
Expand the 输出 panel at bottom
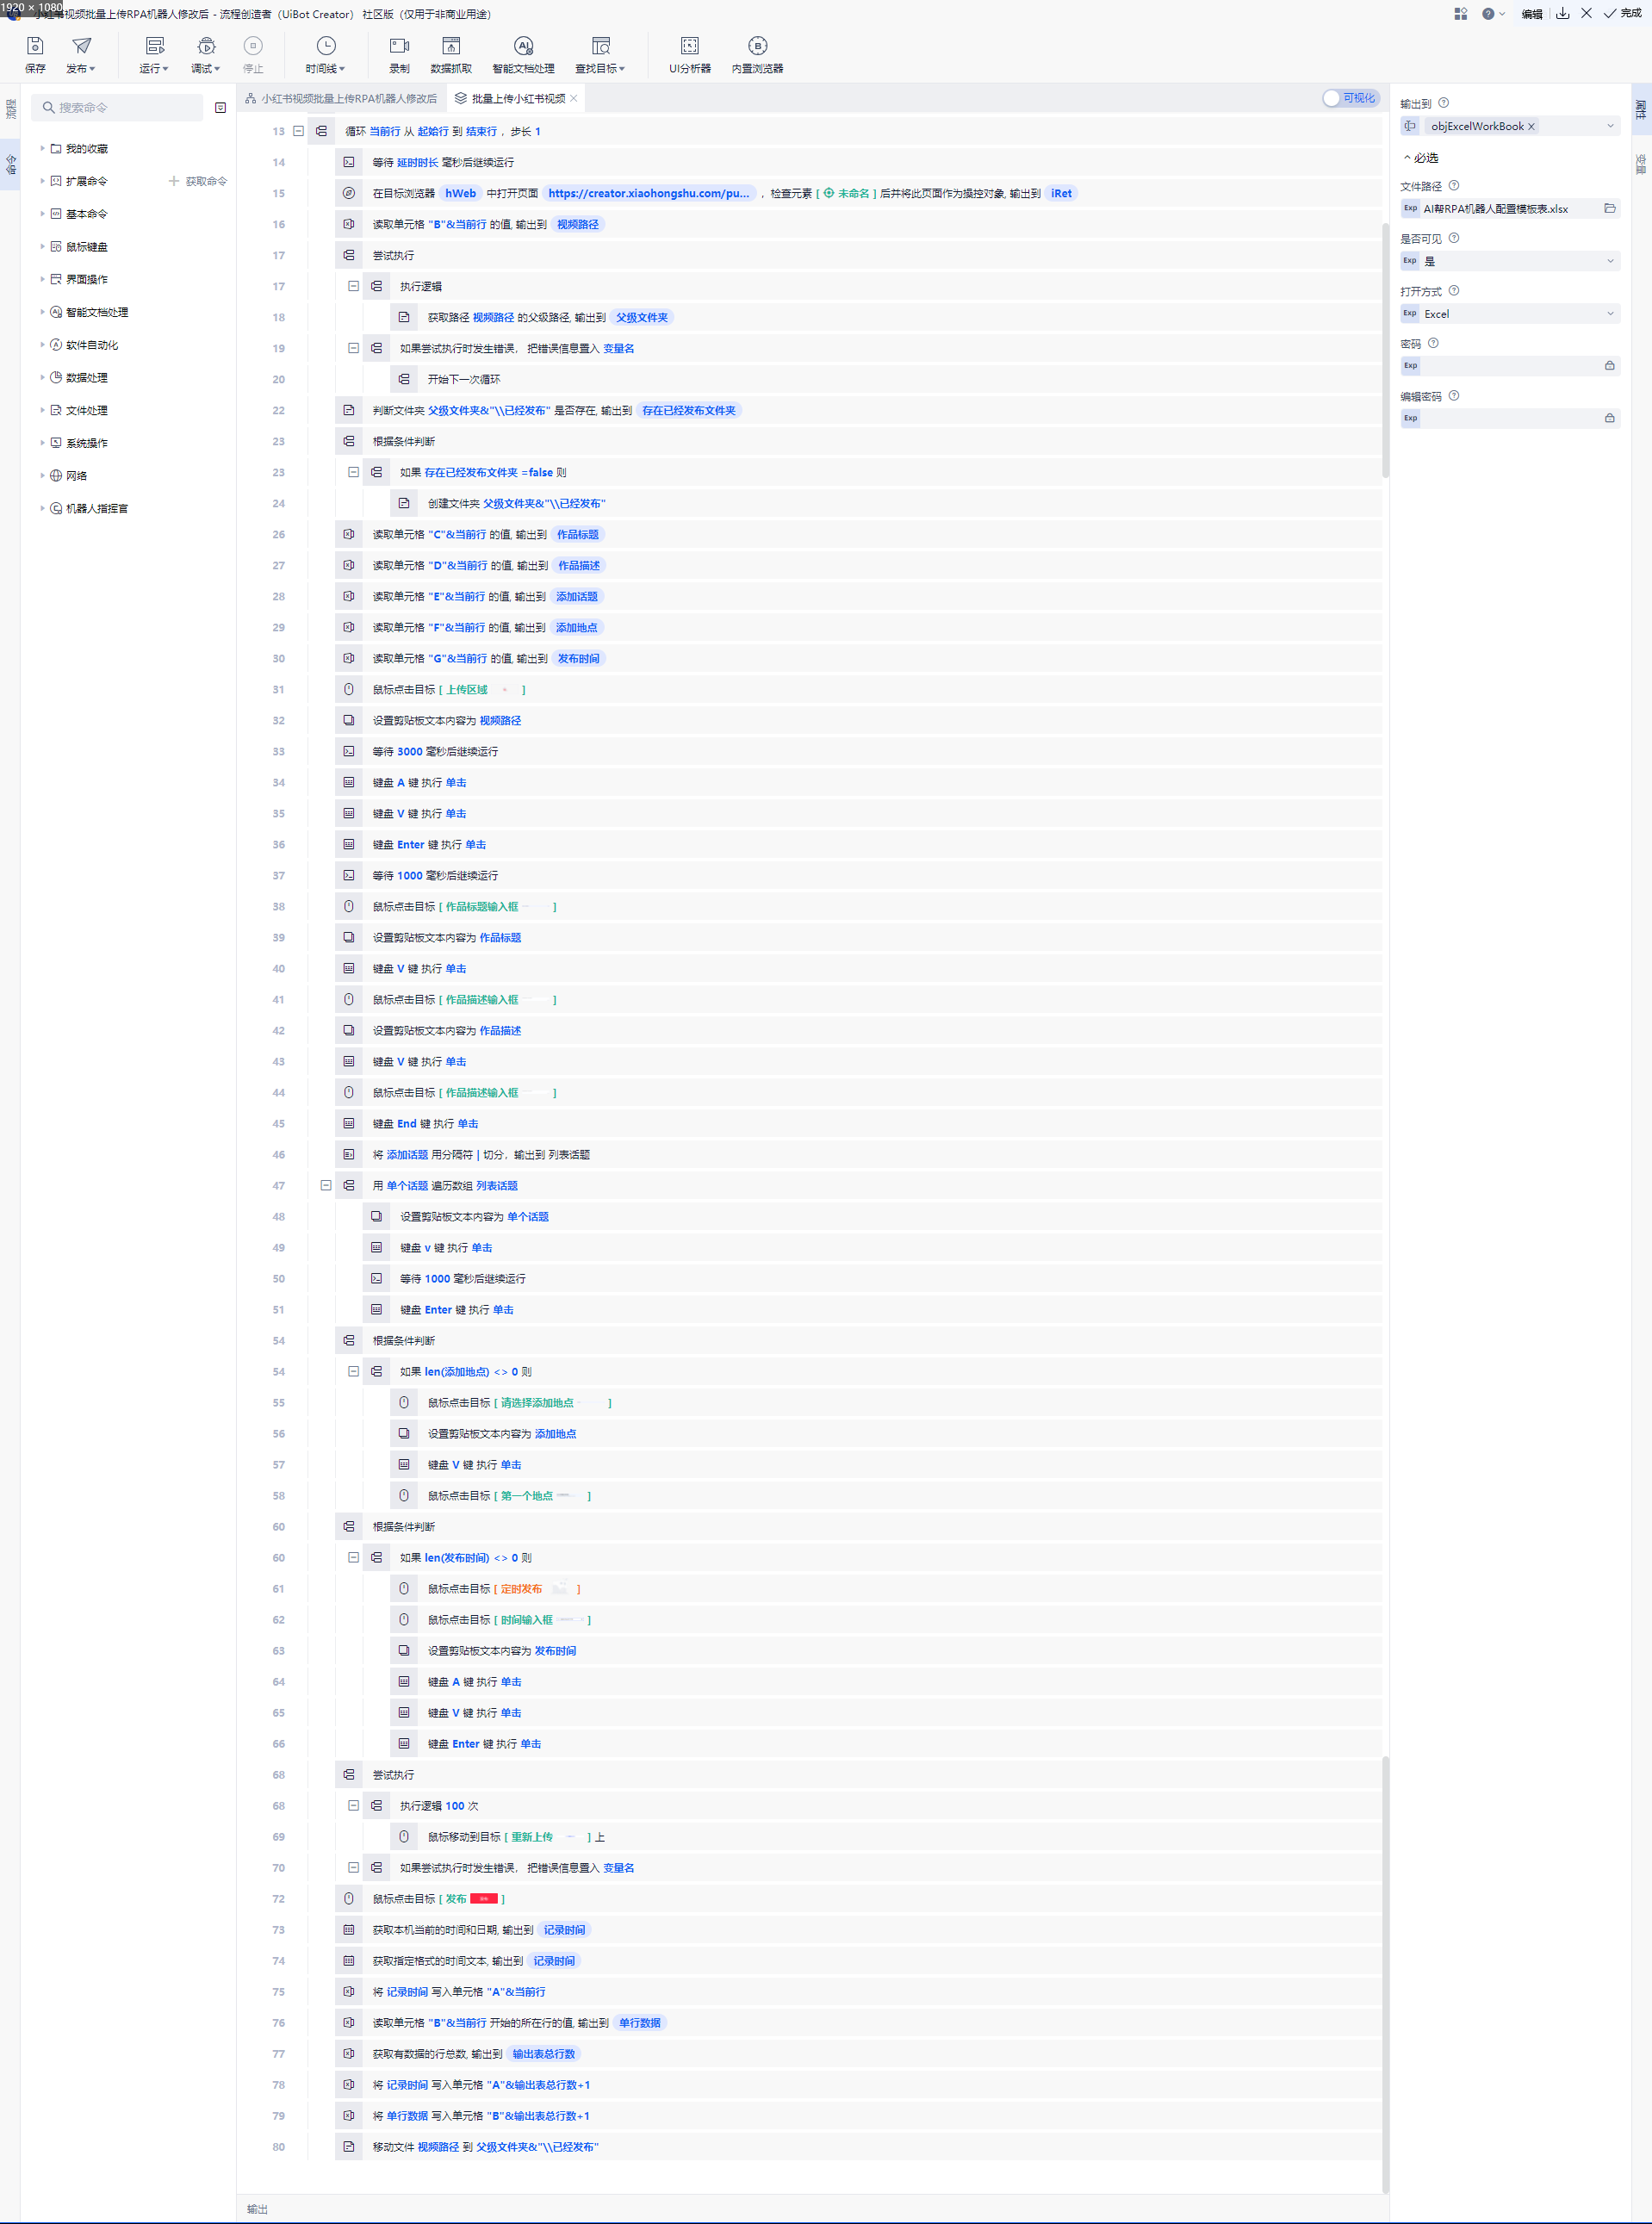(257, 2209)
